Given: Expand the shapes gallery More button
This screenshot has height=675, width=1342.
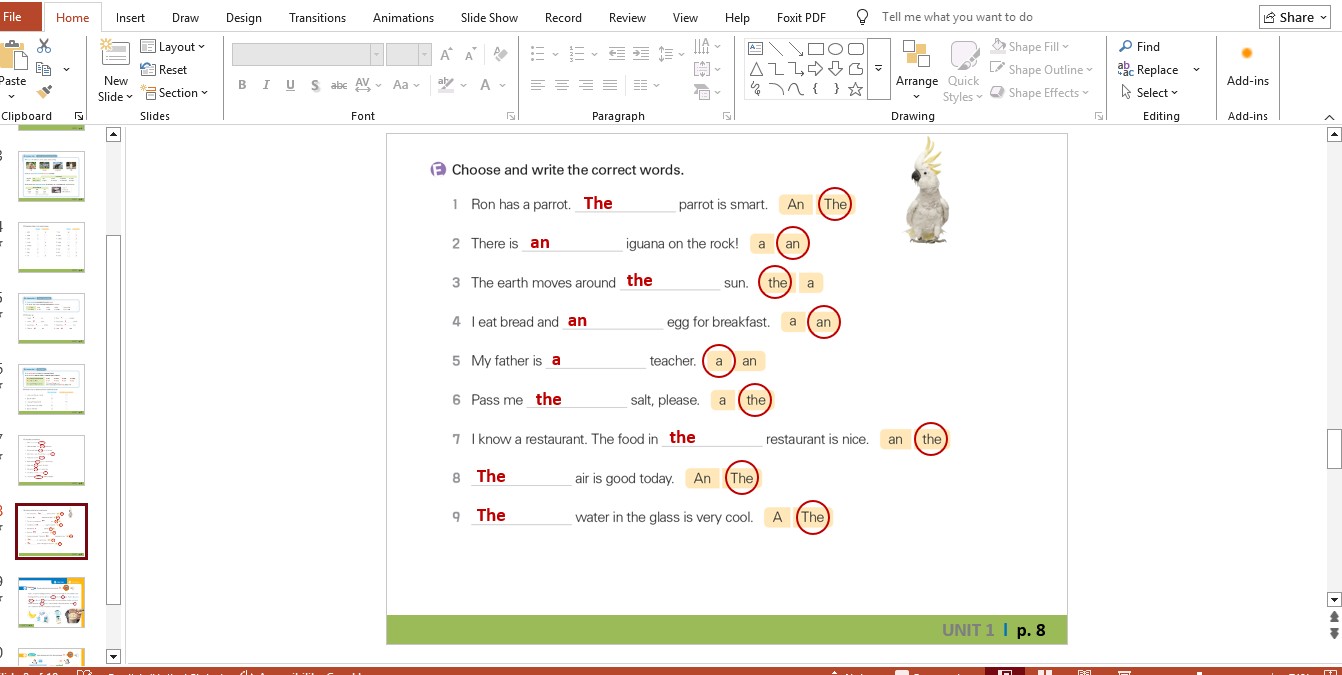Looking at the screenshot, I should tap(878, 69).
